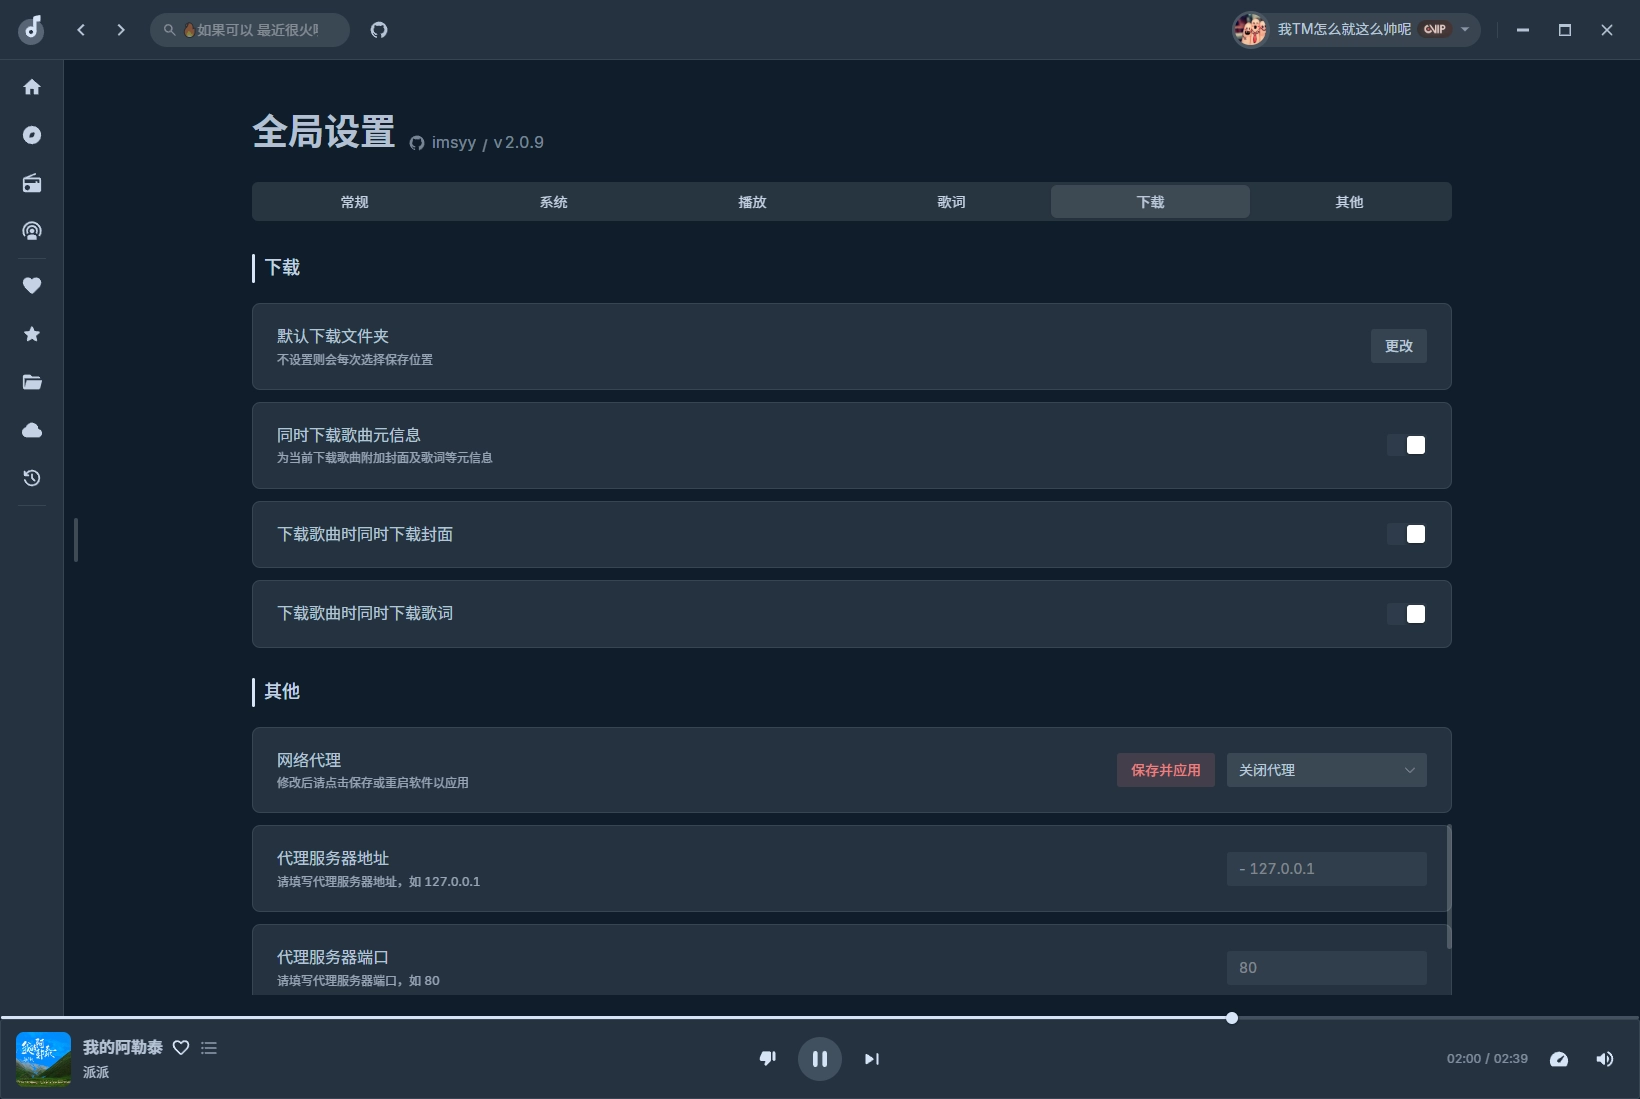Open the Discover compass icon

(x=32, y=135)
